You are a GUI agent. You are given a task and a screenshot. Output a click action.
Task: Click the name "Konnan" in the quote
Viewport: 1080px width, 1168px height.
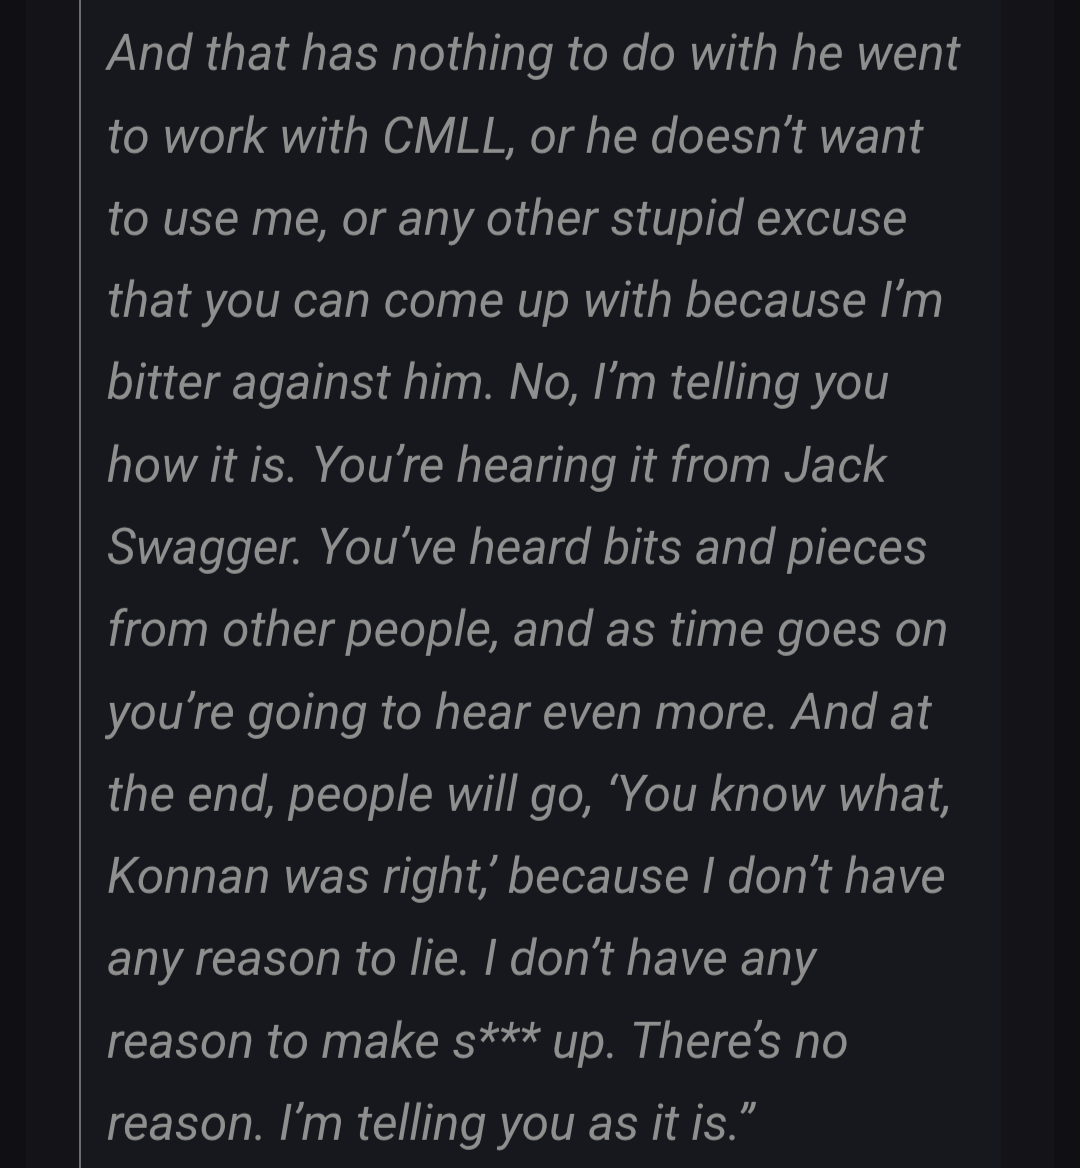click(188, 875)
